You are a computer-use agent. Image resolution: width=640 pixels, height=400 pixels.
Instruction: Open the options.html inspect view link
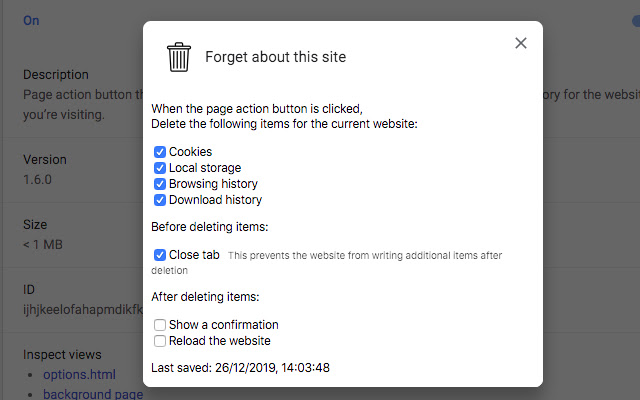coord(79,375)
